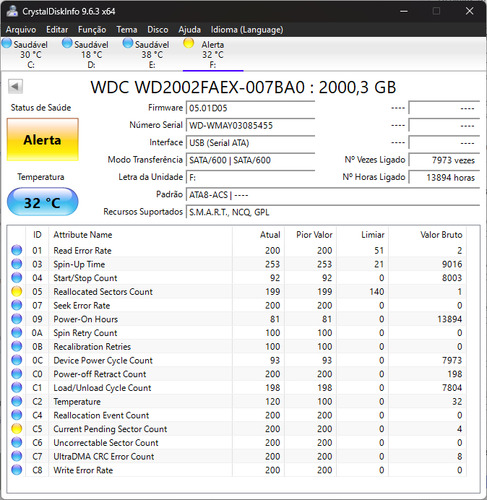Click the Nº Vezes Ligado value 7973 vezes
Screen dimensions: 487x500
click(x=444, y=160)
